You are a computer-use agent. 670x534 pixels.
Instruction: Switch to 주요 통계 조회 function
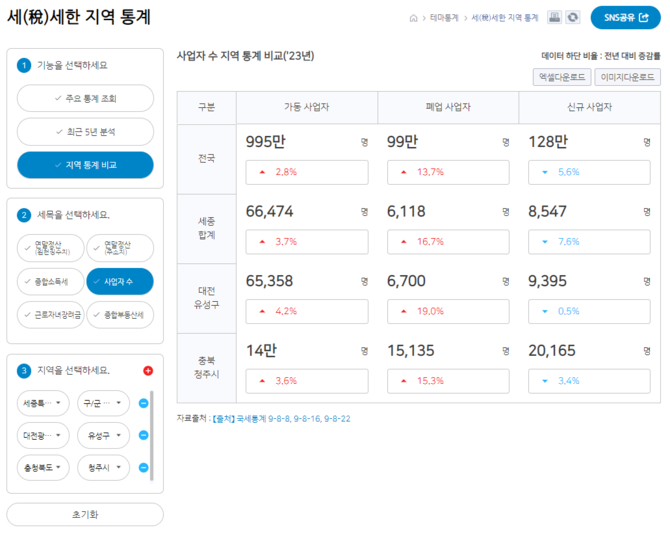pos(85,98)
